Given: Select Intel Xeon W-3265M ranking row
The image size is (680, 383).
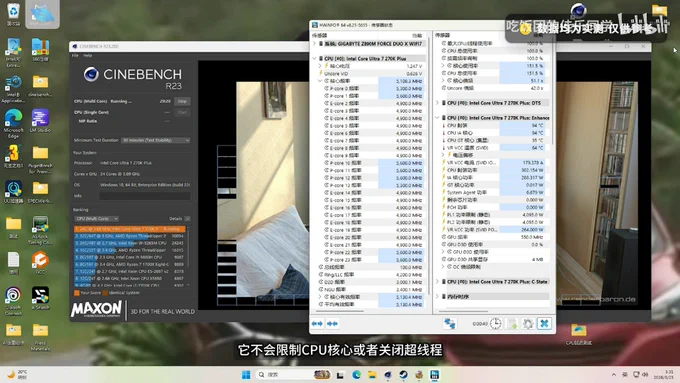Looking at the screenshot, I should (129, 243).
